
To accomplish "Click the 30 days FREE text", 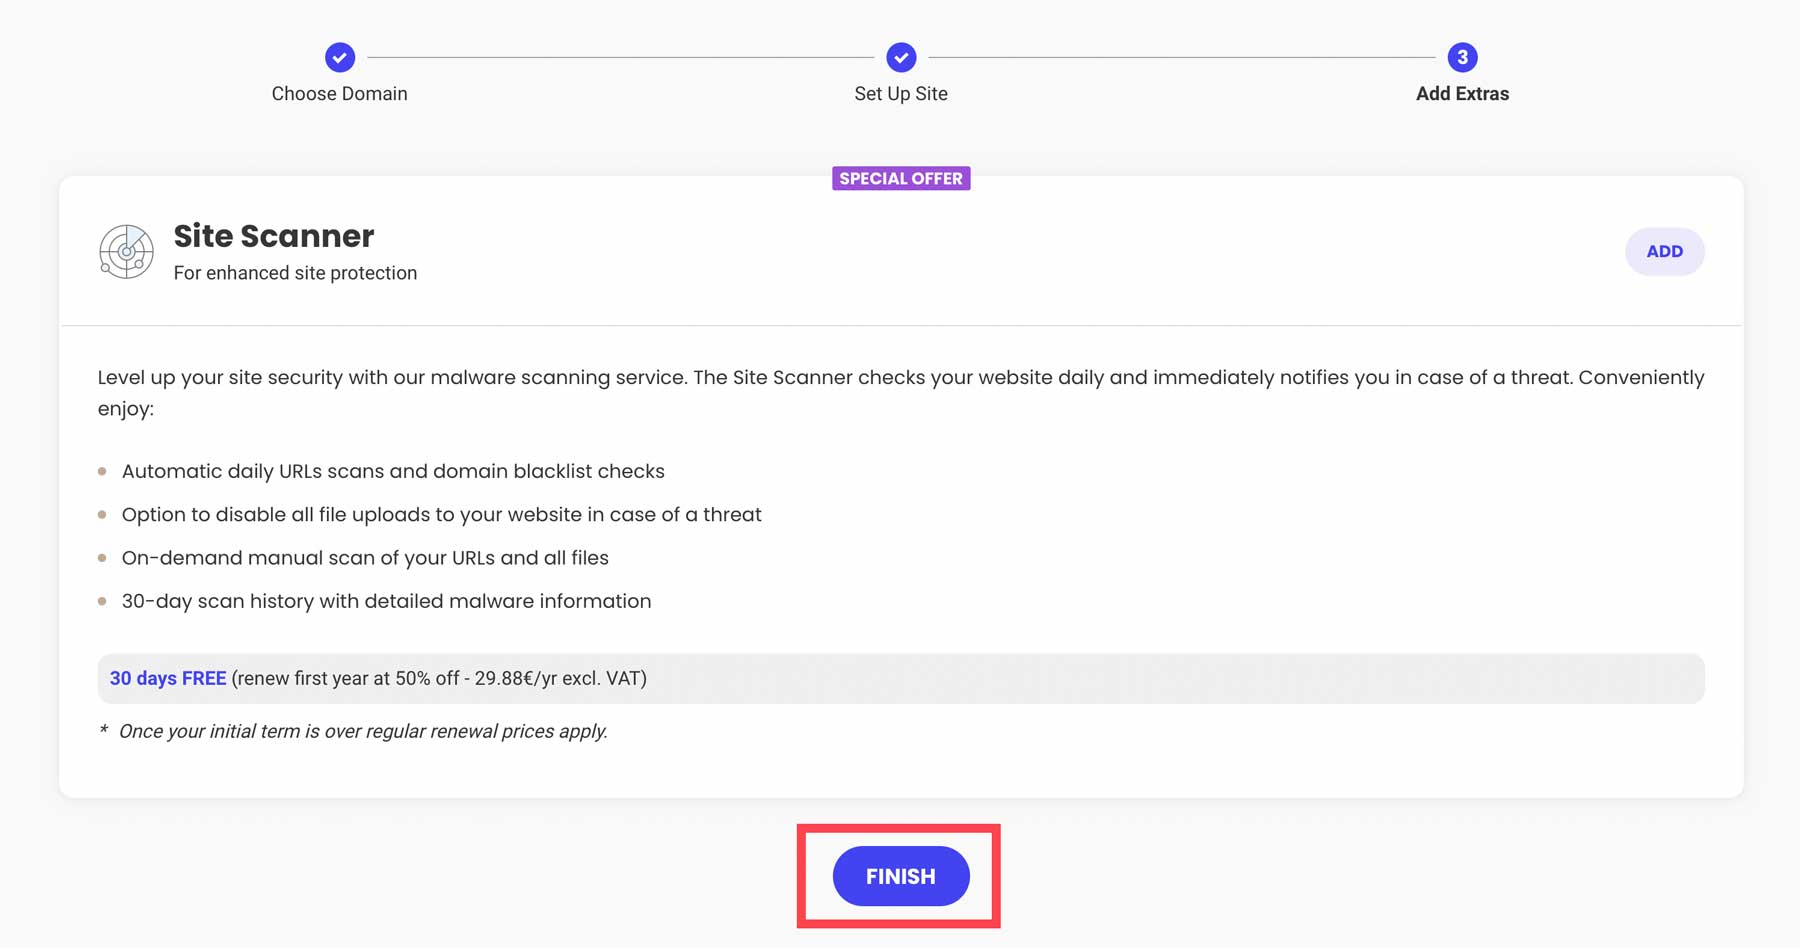I will (168, 678).
